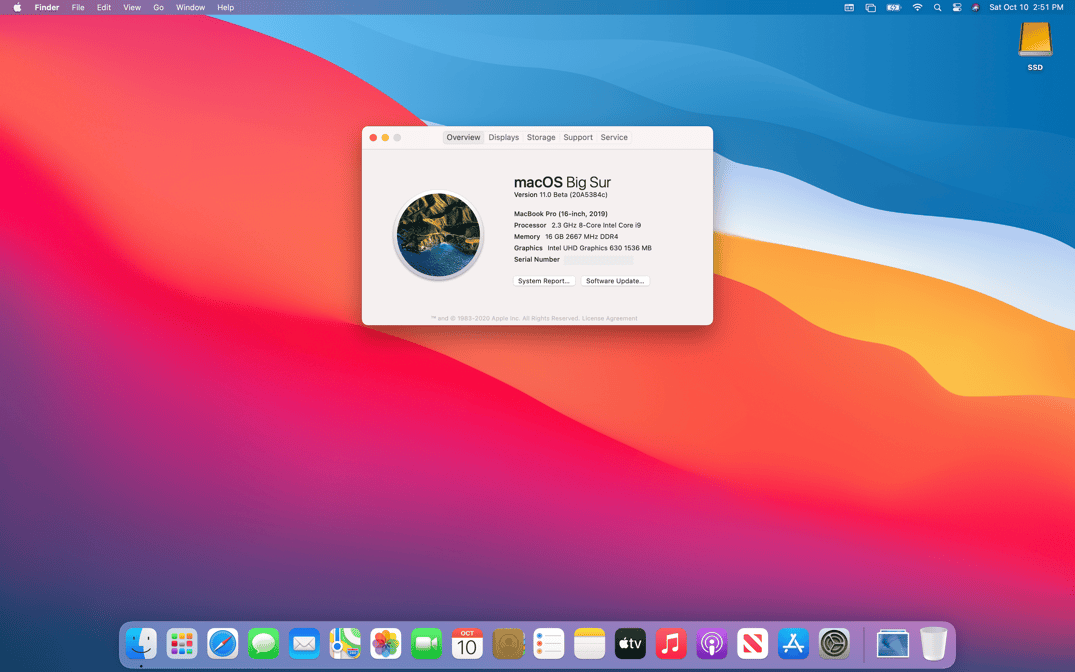Open System Preferences in the Dock

(834, 644)
